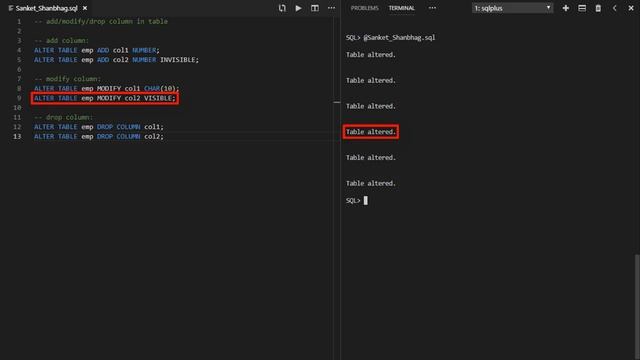Image resolution: width=640 pixels, height=360 pixels.
Task: Click the compare changes icon in editor toolbar
Action: [x=282, y=8]
